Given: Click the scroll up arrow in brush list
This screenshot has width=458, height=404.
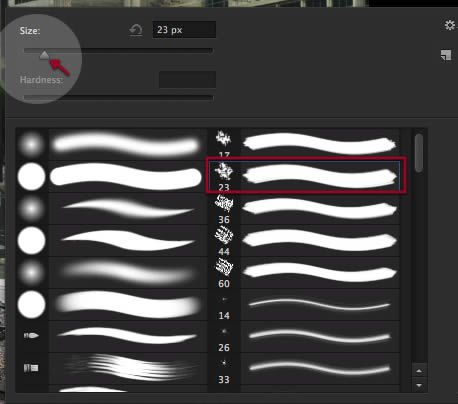Looking at the screenshot, I should click(x=419, y=371).
